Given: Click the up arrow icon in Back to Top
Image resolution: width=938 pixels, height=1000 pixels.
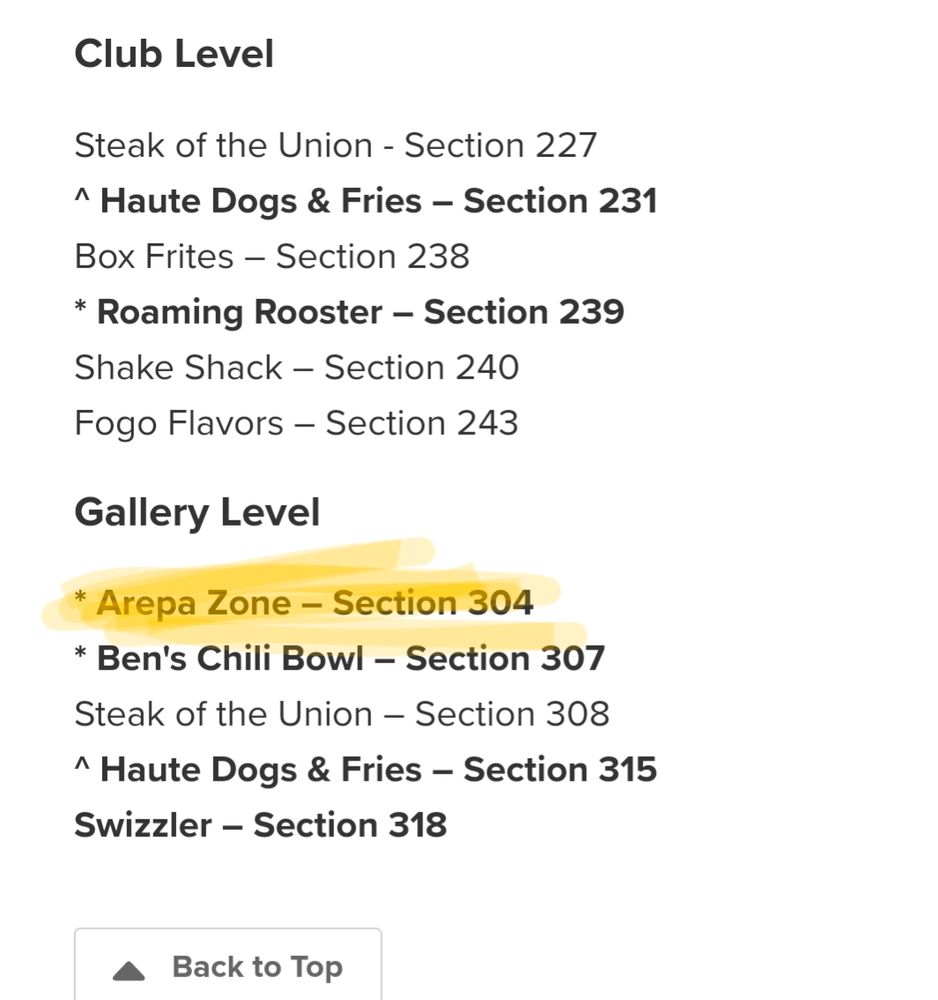Looking at the screenshot, I should [129, 967].
